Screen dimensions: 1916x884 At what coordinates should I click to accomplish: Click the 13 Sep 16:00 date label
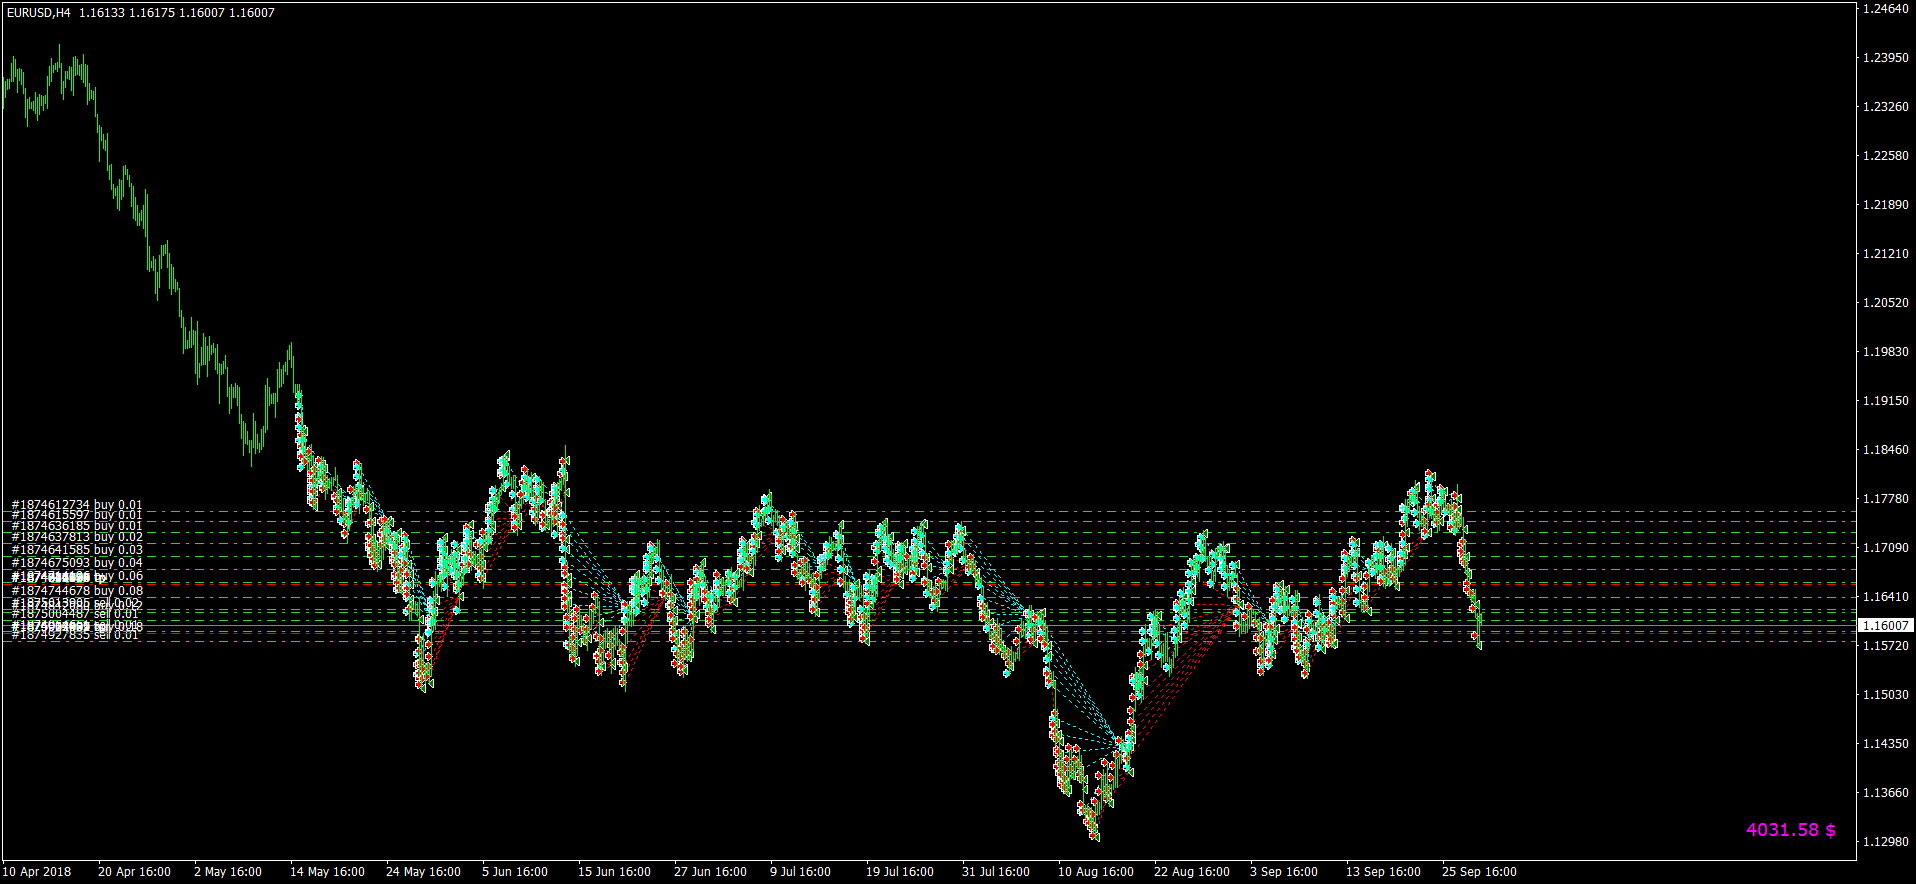[x=1383, y=872]
